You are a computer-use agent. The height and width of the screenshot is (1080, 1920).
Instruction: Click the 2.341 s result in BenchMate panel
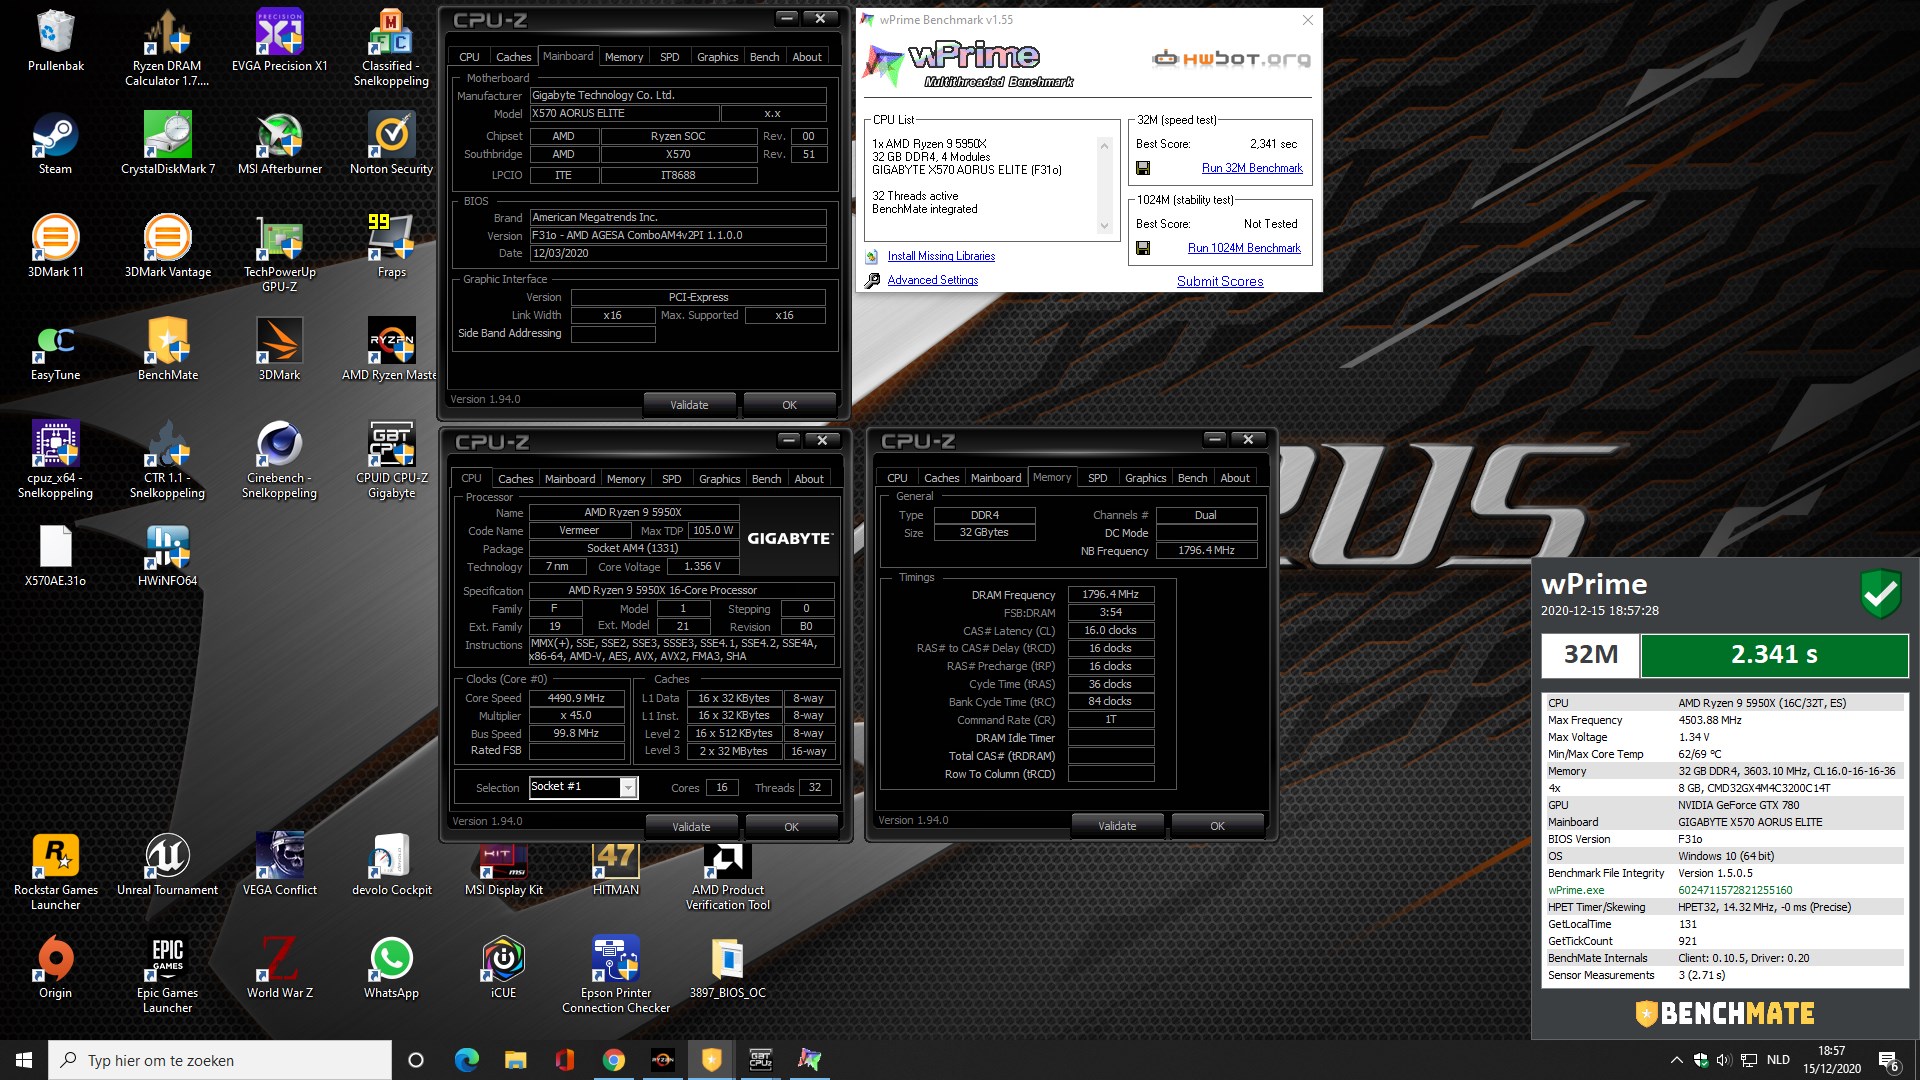coord(1774,655)
